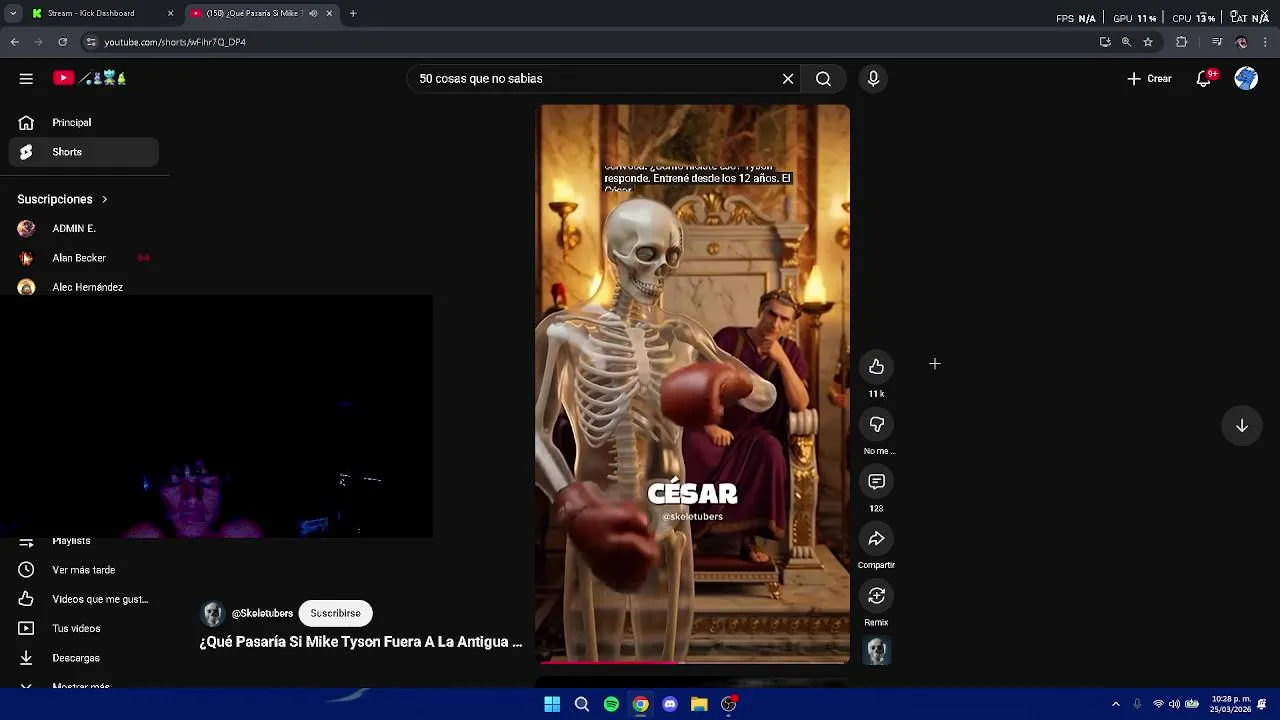Reload the page
The width and height of the screenshot is (1280, 720).
(63, 42)
